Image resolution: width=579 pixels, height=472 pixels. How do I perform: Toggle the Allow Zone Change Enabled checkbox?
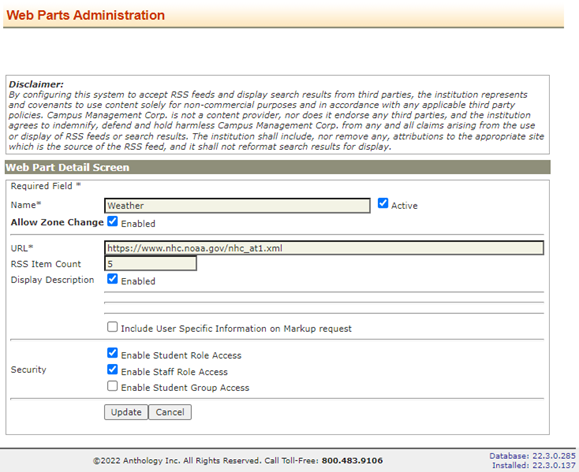point(112,221)
